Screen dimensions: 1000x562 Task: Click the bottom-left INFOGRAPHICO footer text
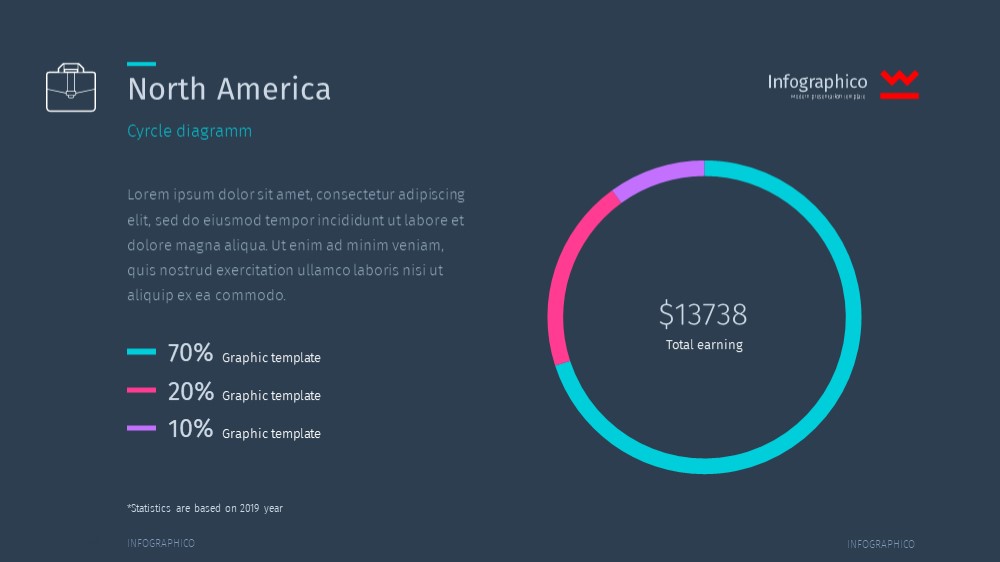(161, 544)
